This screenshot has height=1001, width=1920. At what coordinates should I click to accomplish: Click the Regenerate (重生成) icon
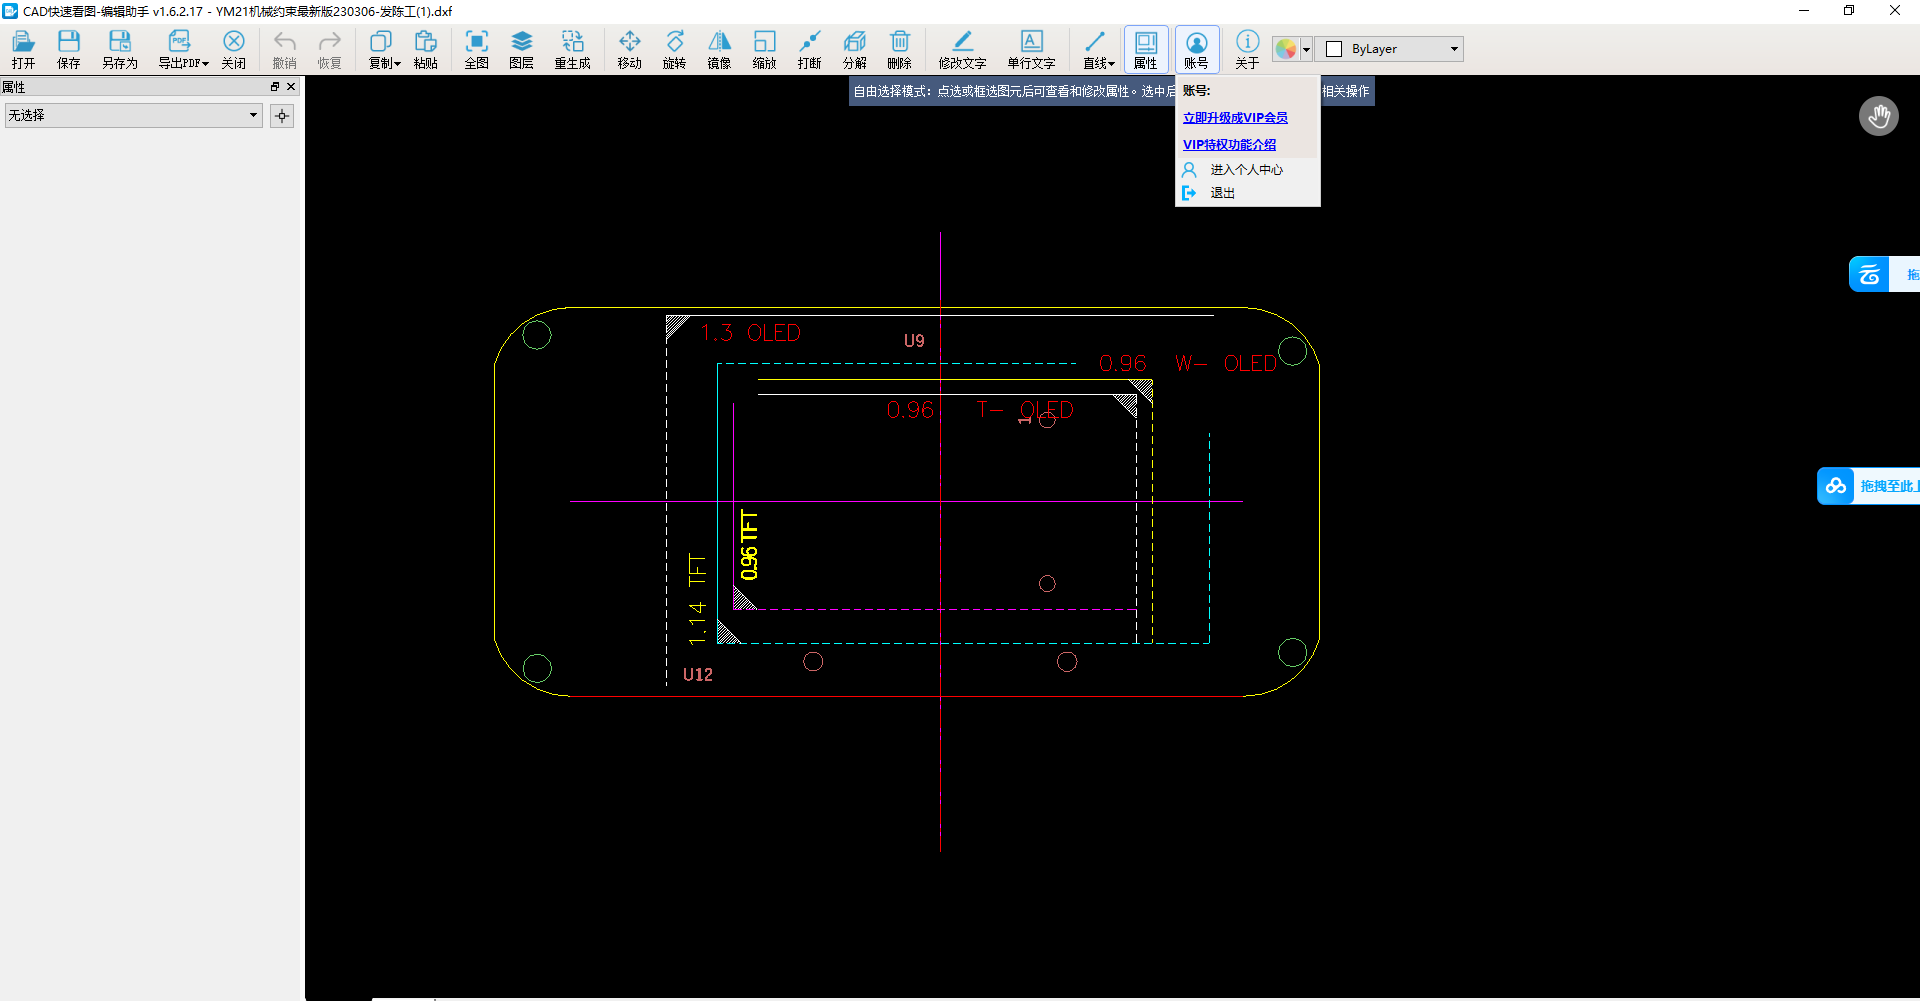572,48
